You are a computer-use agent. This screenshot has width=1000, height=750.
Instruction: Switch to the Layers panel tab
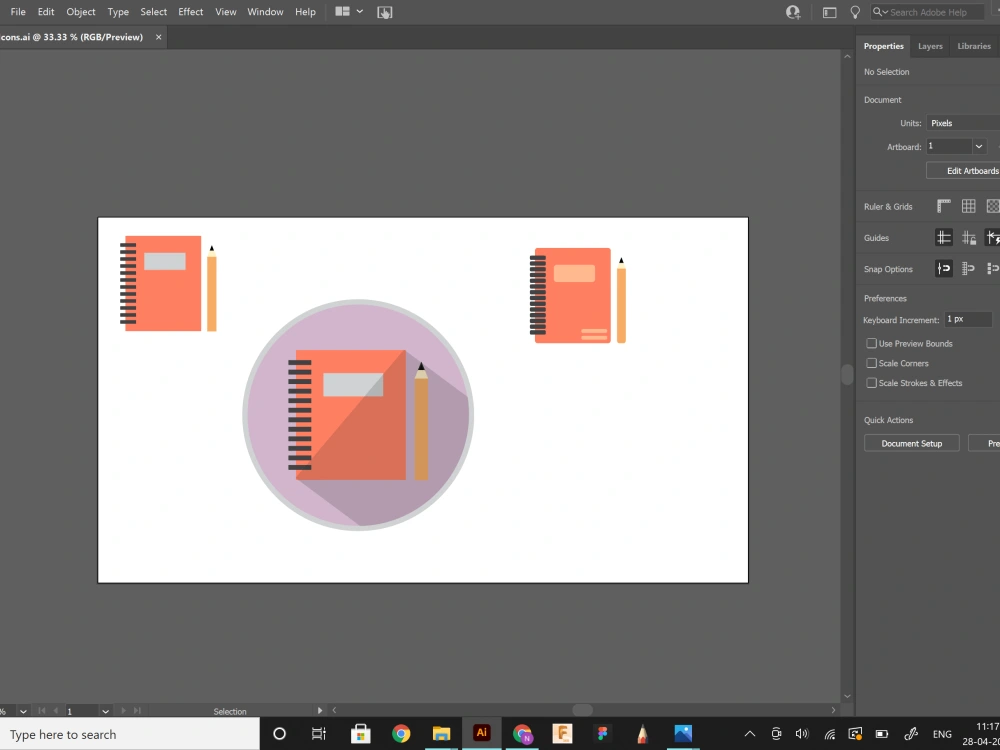(930, 46)
